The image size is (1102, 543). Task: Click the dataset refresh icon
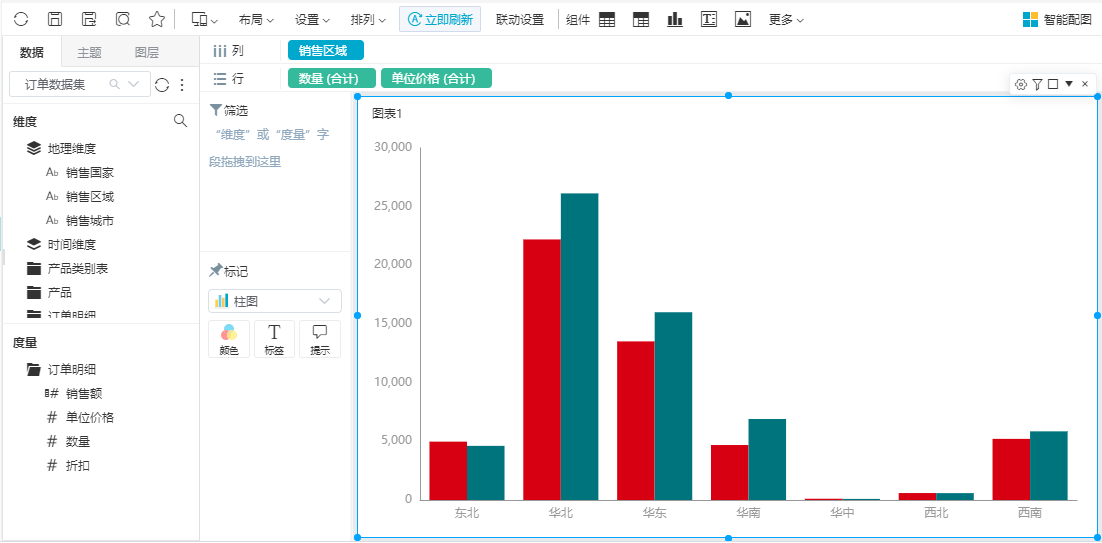tap(162, 85)
